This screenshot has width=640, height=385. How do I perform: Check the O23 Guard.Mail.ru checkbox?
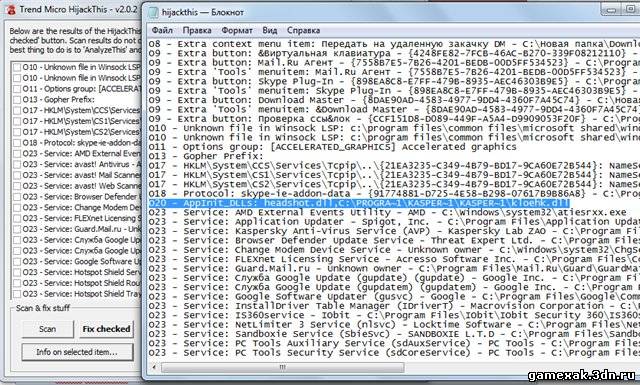[17, 229]
